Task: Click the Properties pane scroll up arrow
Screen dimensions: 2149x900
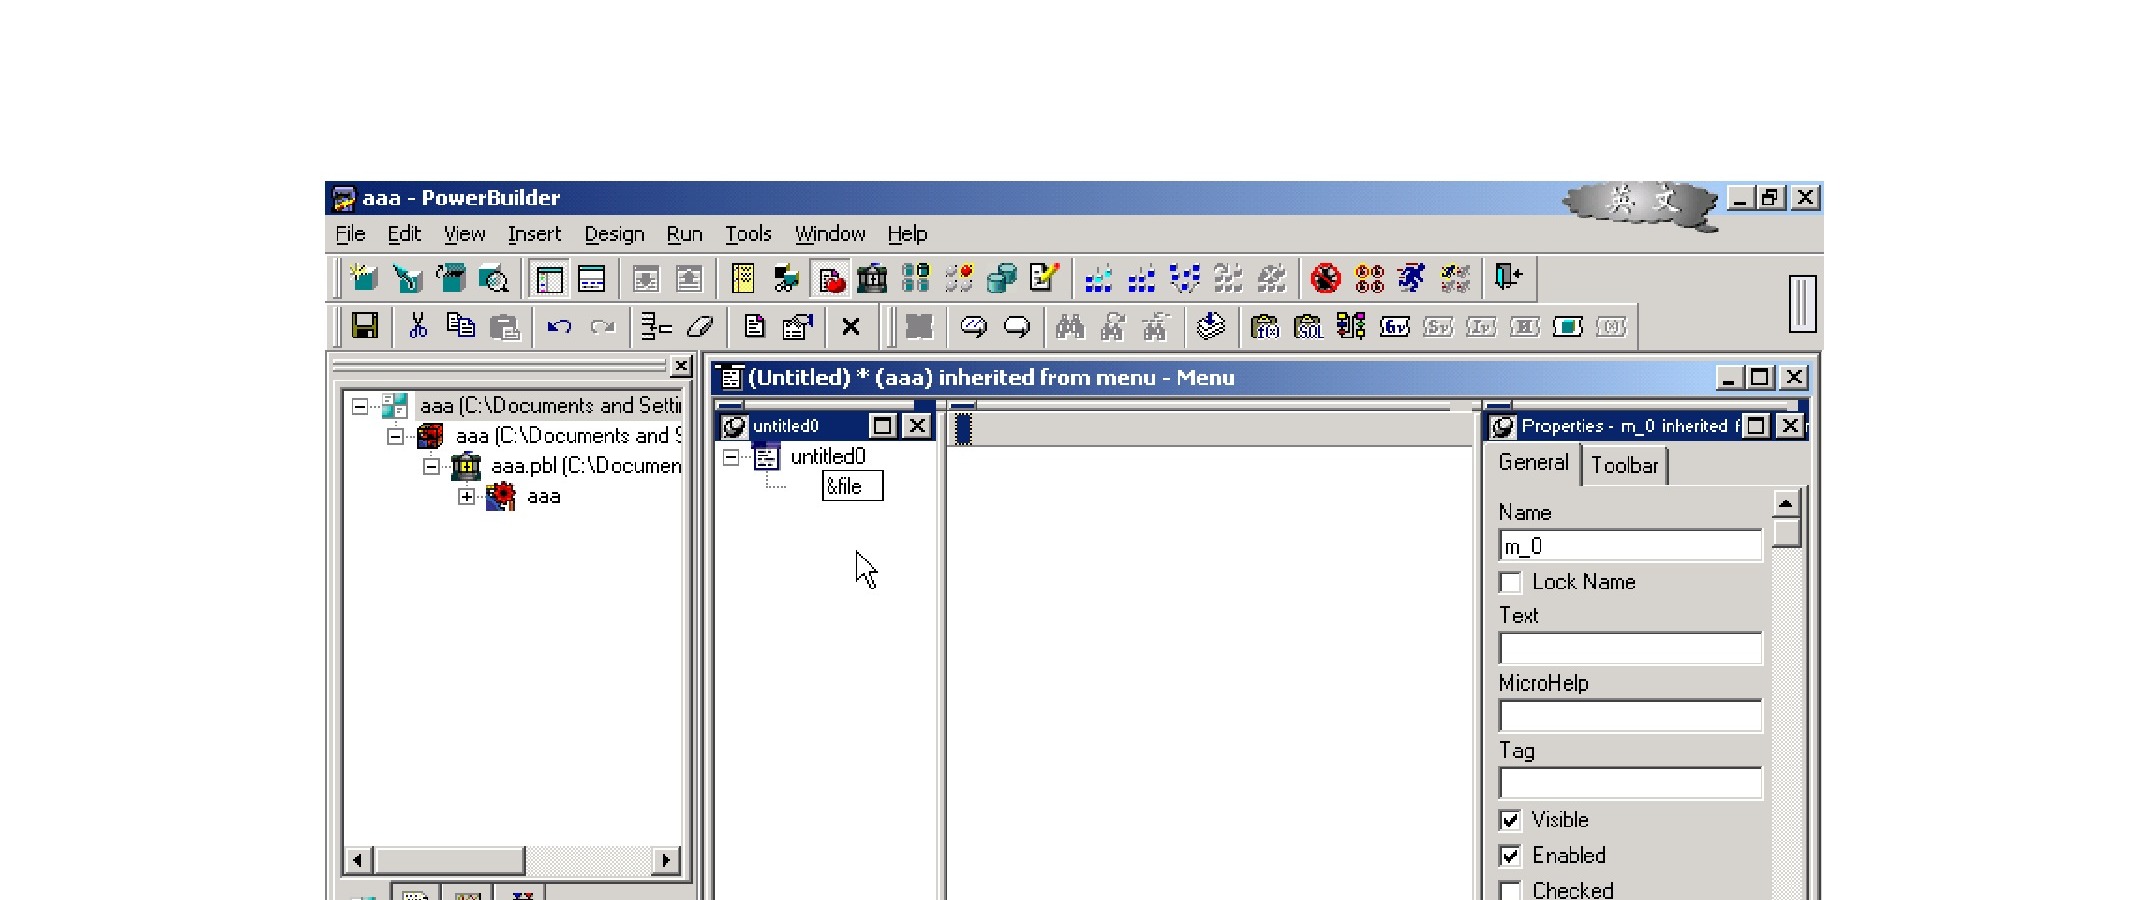Action: pos(1786,502)
